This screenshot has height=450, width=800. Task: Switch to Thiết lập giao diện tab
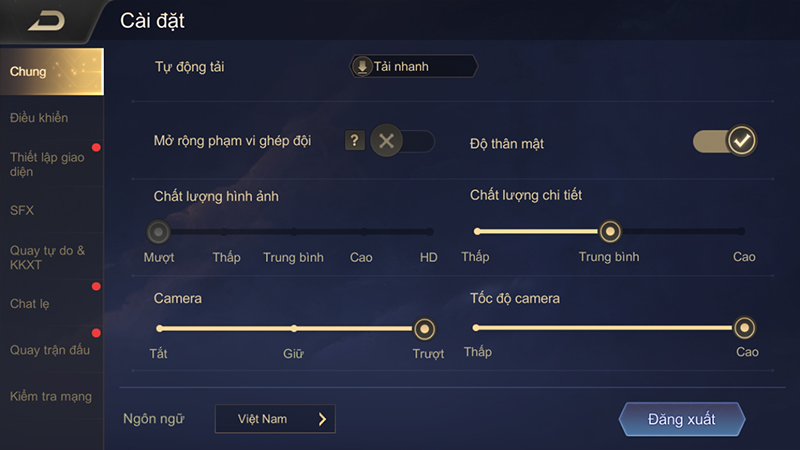47,164
